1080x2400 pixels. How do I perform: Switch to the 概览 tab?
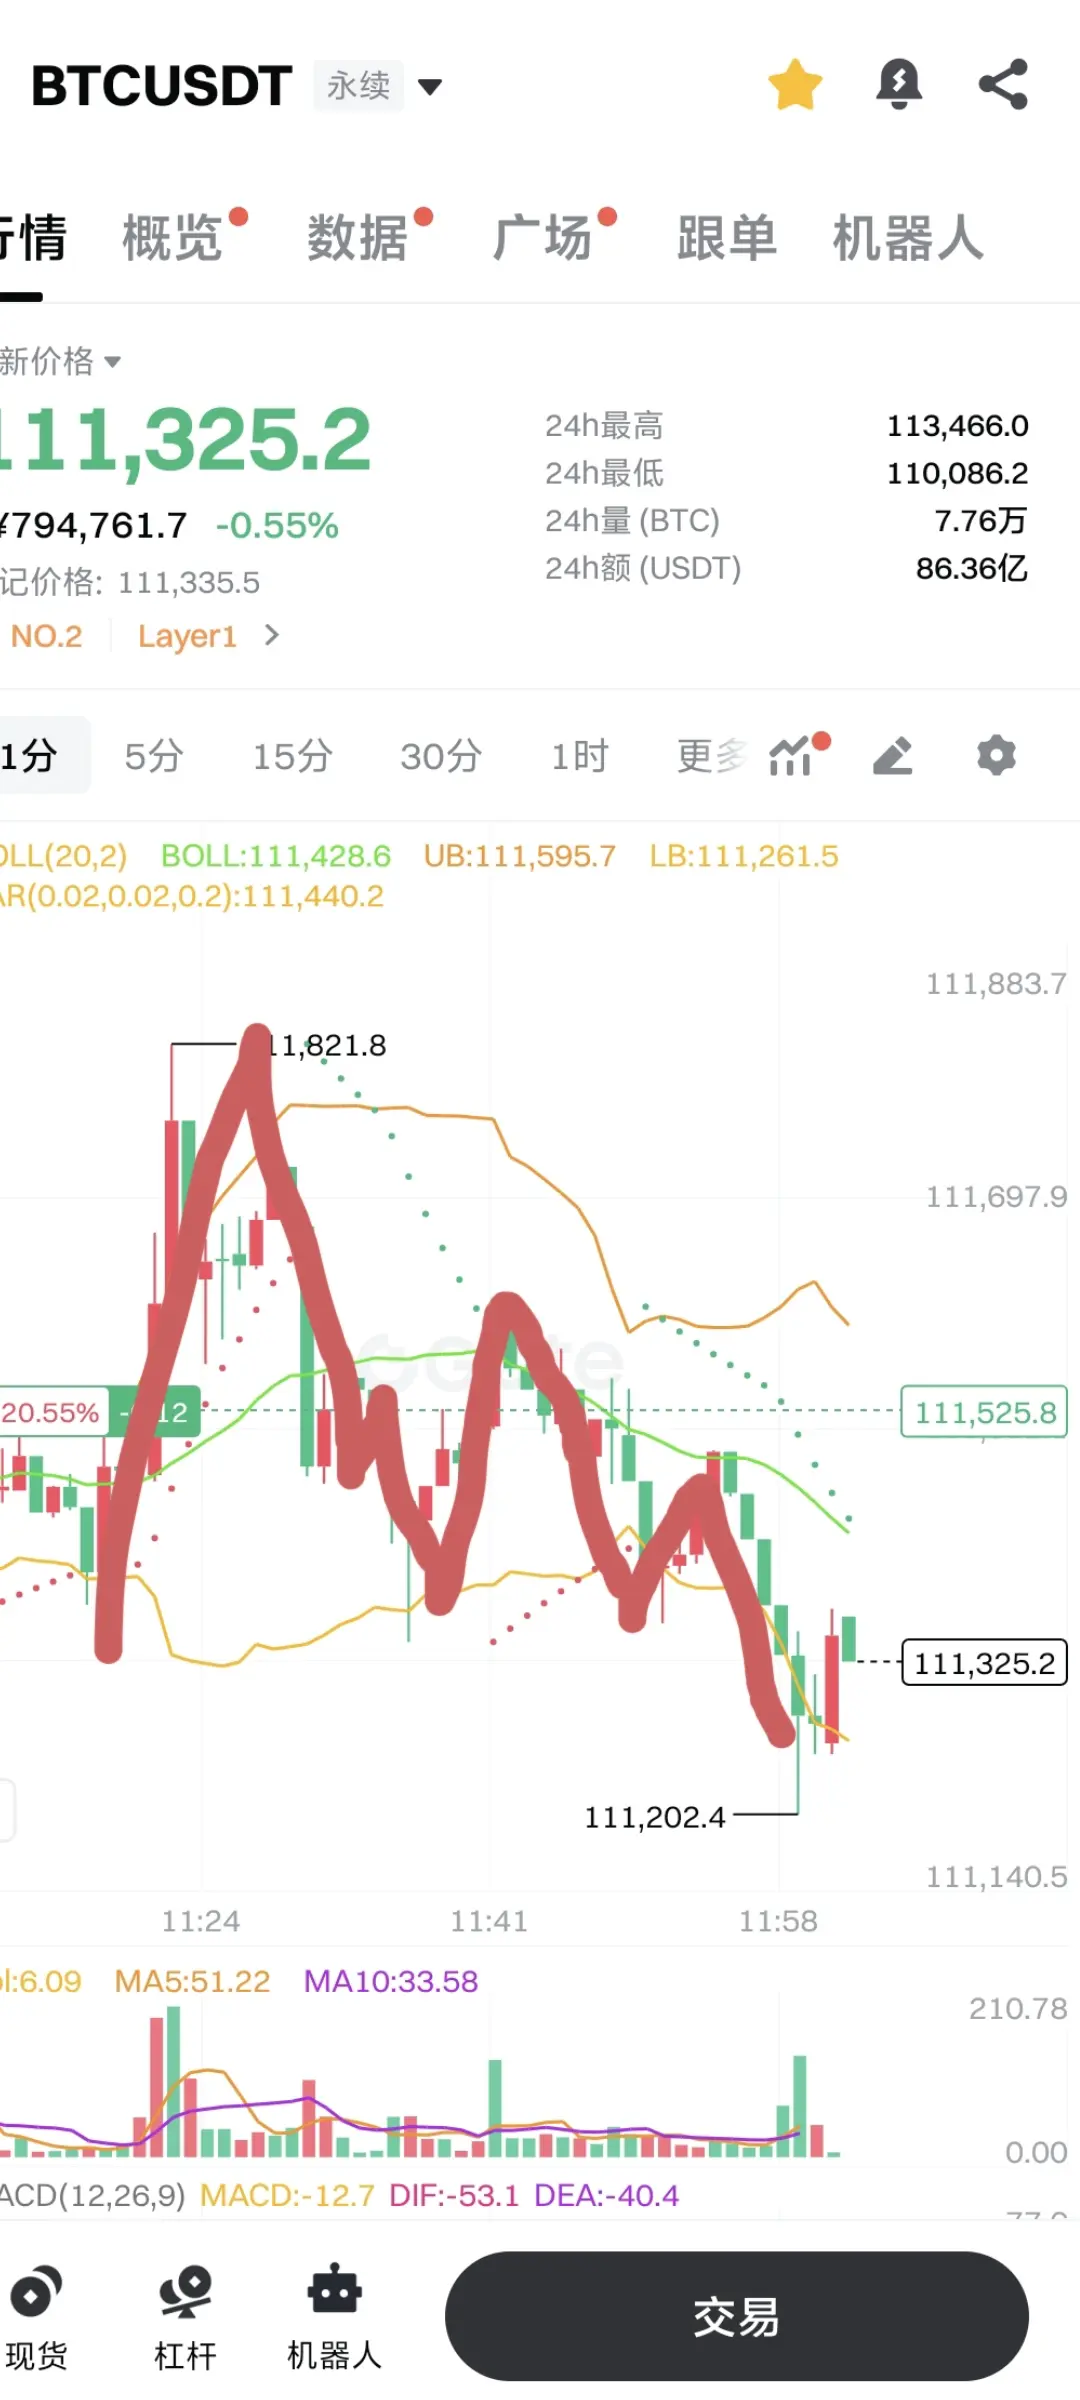[x=173, y=238]
